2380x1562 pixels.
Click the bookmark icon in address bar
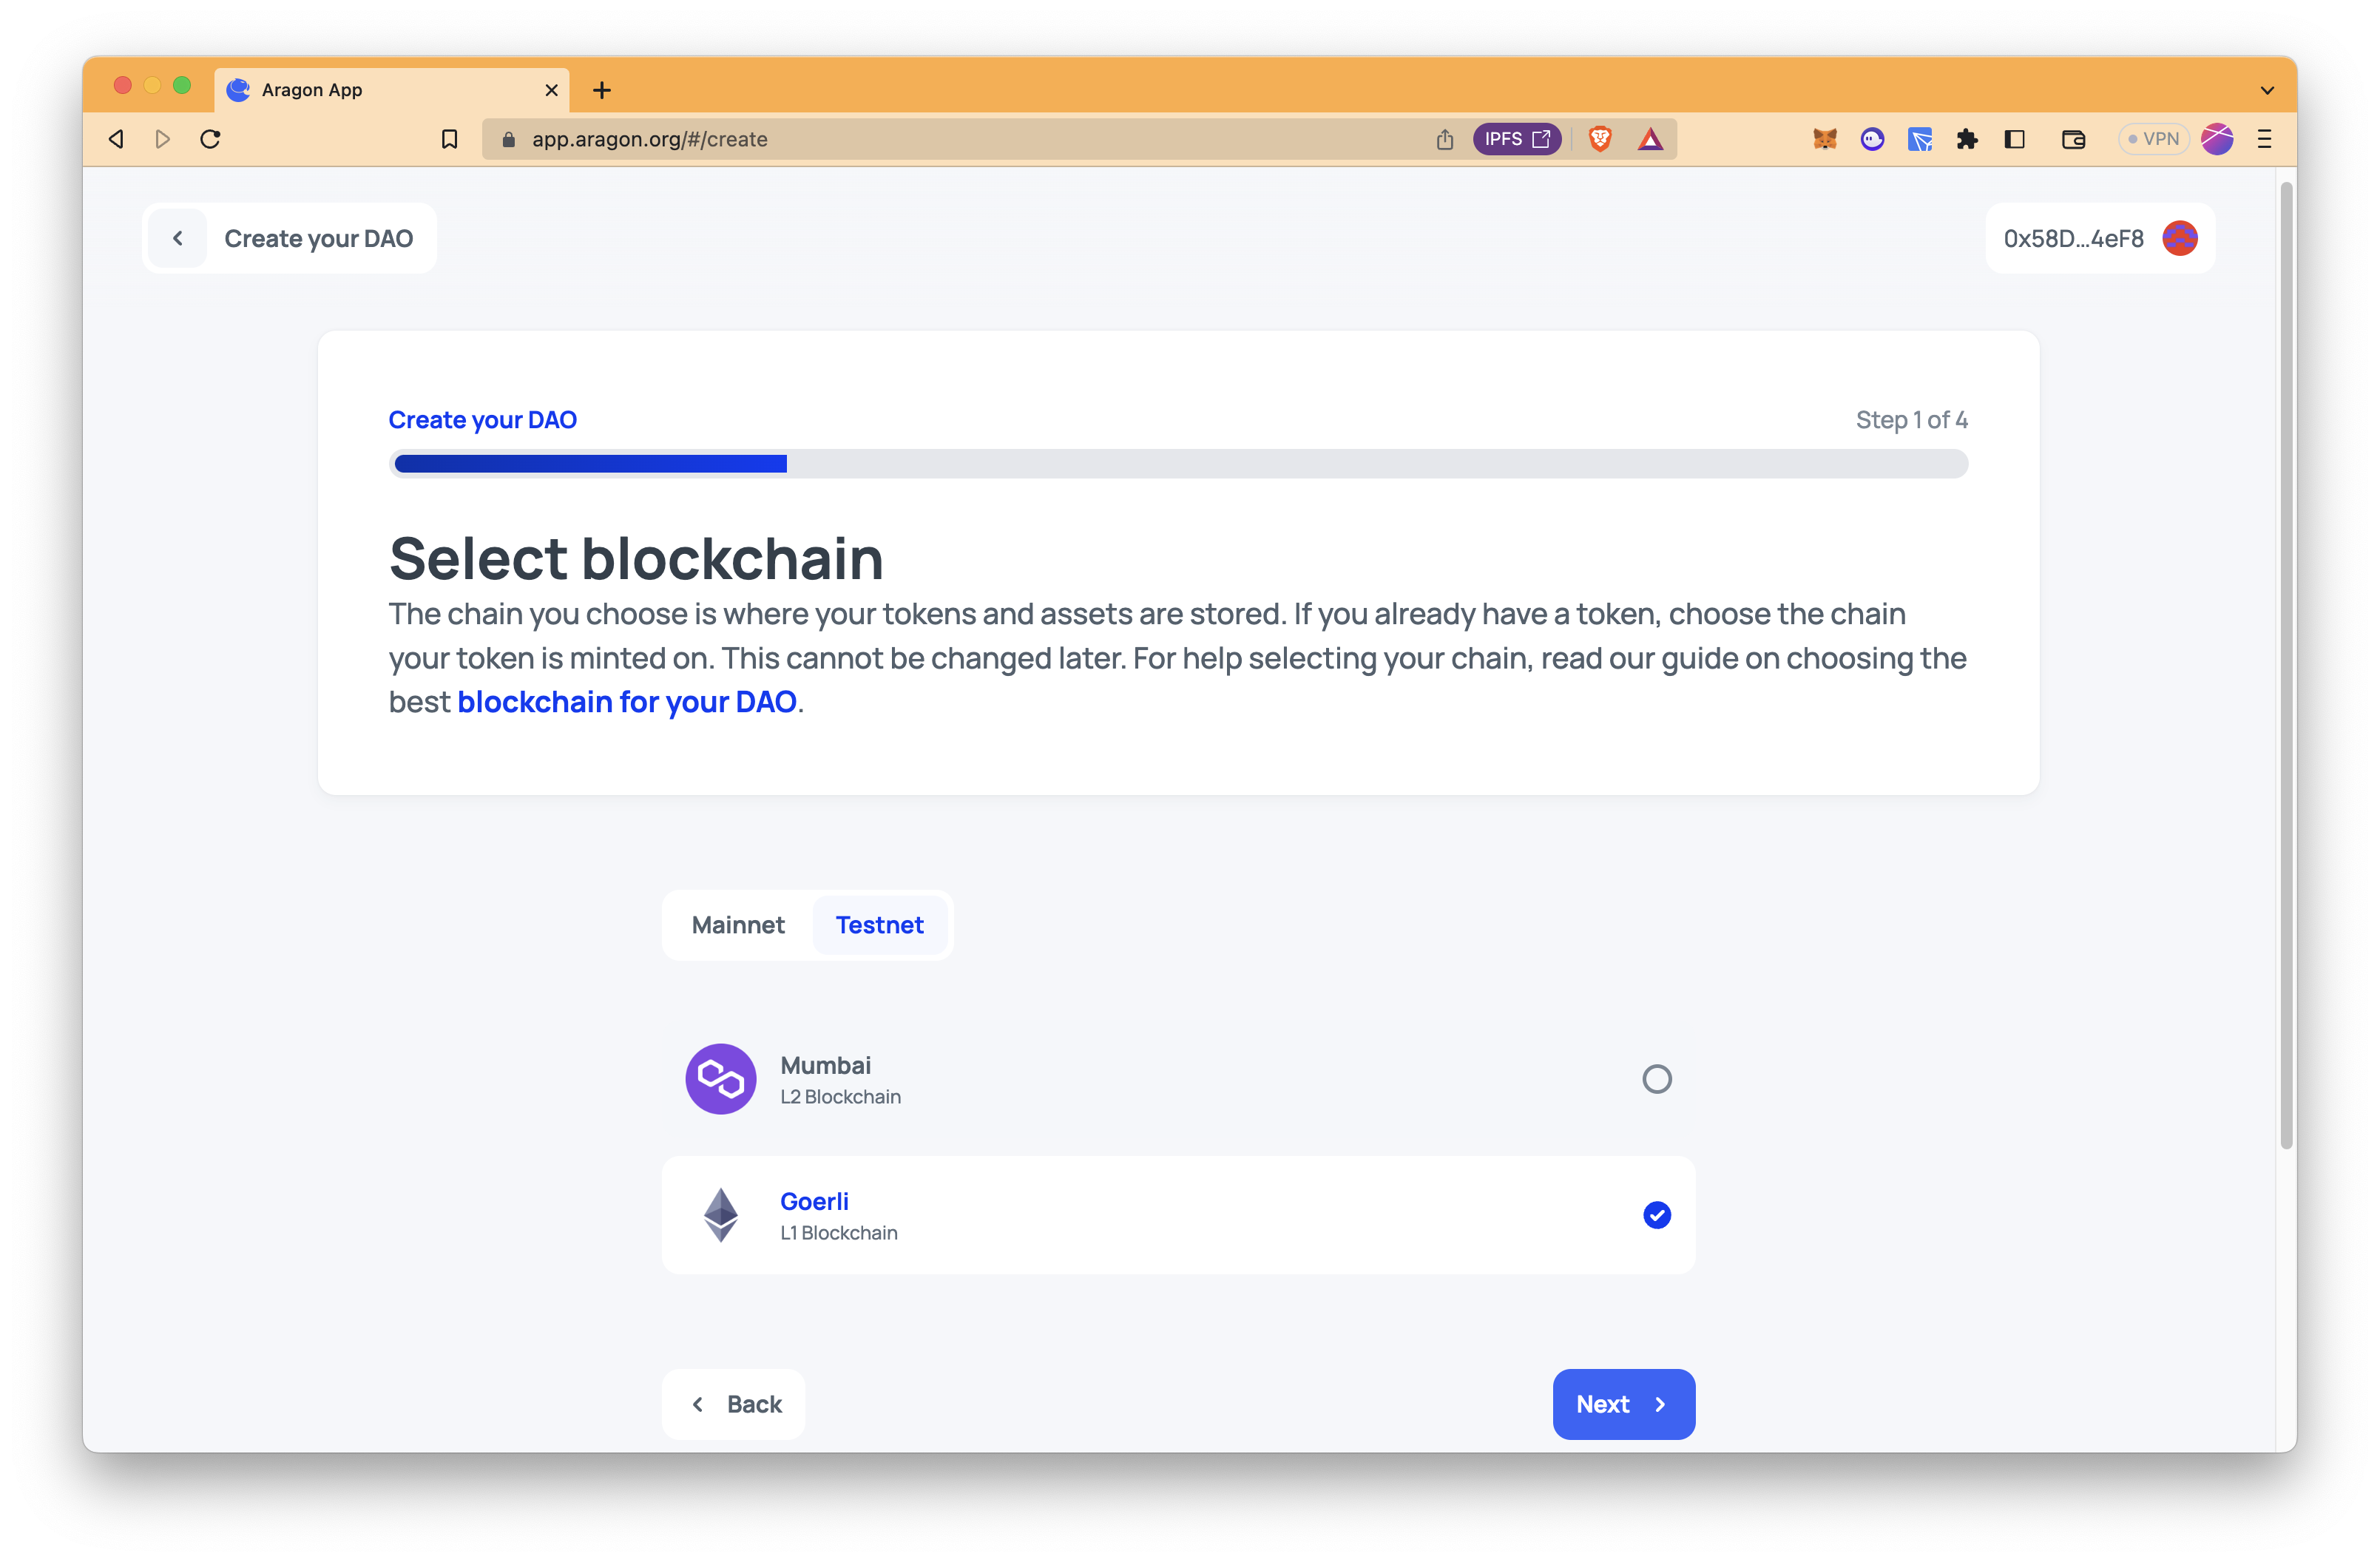click(x=450, y=138)
